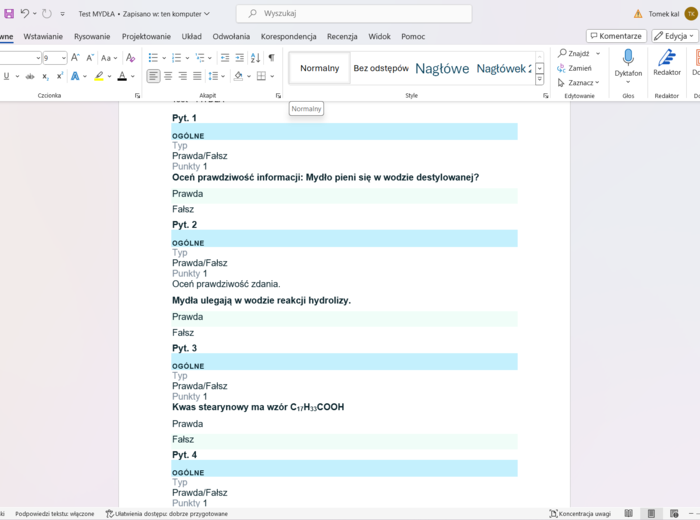This screenshot has width=700, height=520.
Task: Decrease font size with the A-down icon
Action: [x=90, y=58]
